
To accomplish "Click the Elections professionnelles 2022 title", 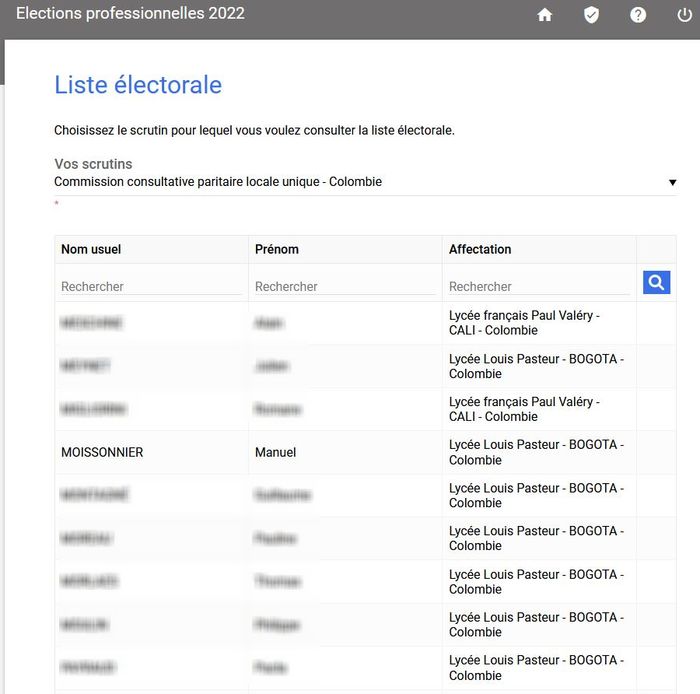I will click(130, 14).
